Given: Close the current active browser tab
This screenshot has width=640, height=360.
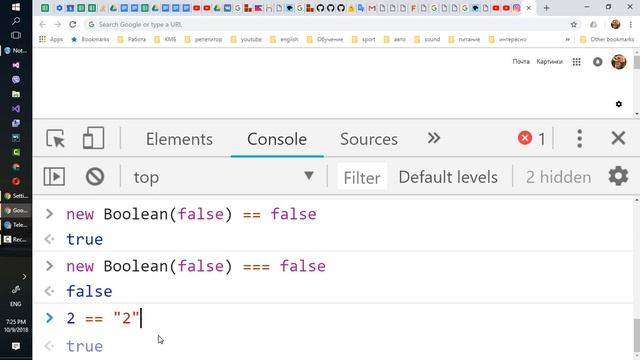Looking at the screenshot, I should (x=529, y=8).
